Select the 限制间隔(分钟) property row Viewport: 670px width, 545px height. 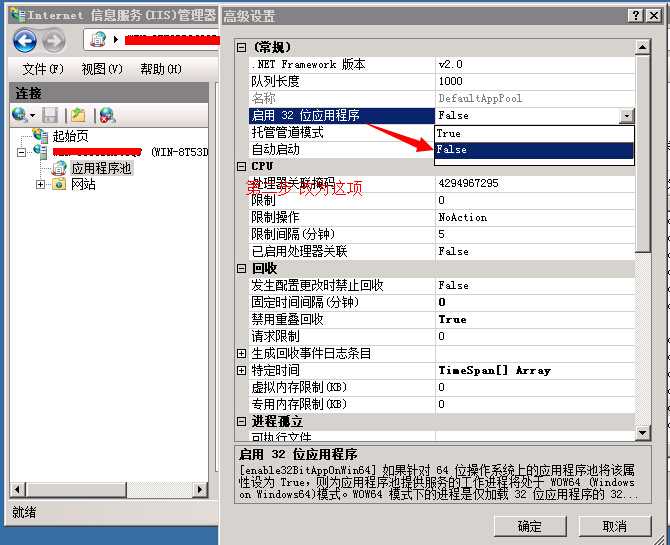(441, 234)
